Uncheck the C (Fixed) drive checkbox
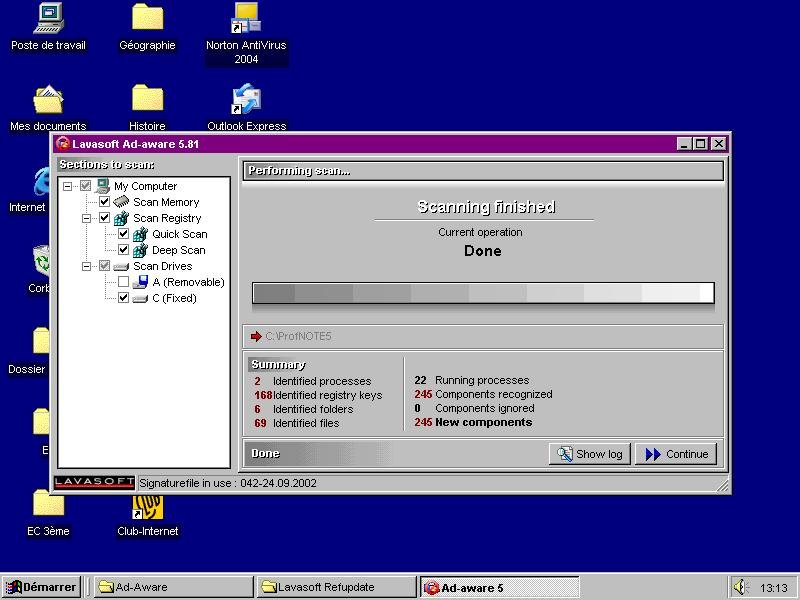Image resolution: width=800 pixels, height=600 pixels. (x=123, y=298)
